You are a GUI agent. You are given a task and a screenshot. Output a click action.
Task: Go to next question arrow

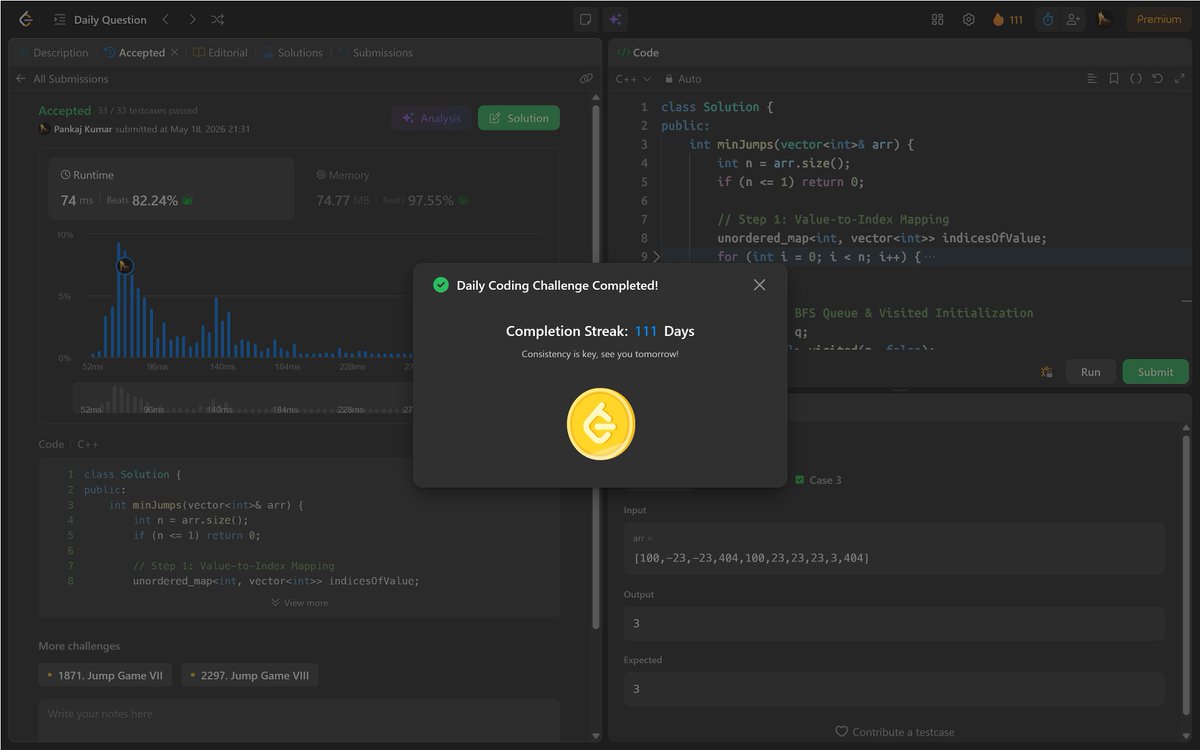click(192, 19)
